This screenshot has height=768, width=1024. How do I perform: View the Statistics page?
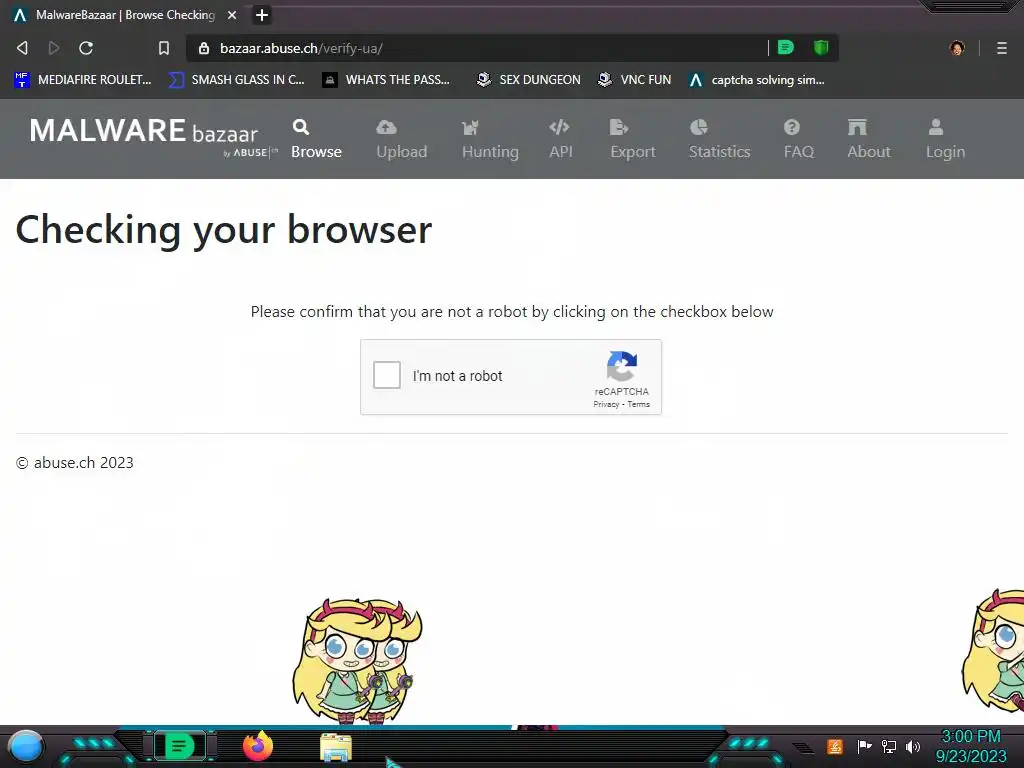click(x=720, y=139)
